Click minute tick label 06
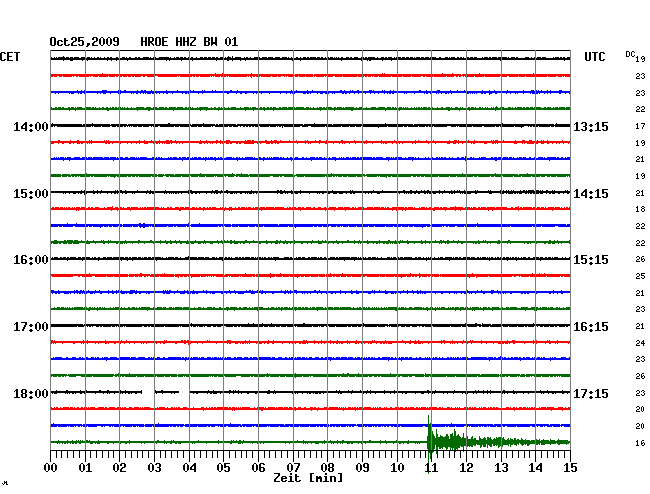 coord(258,468)
